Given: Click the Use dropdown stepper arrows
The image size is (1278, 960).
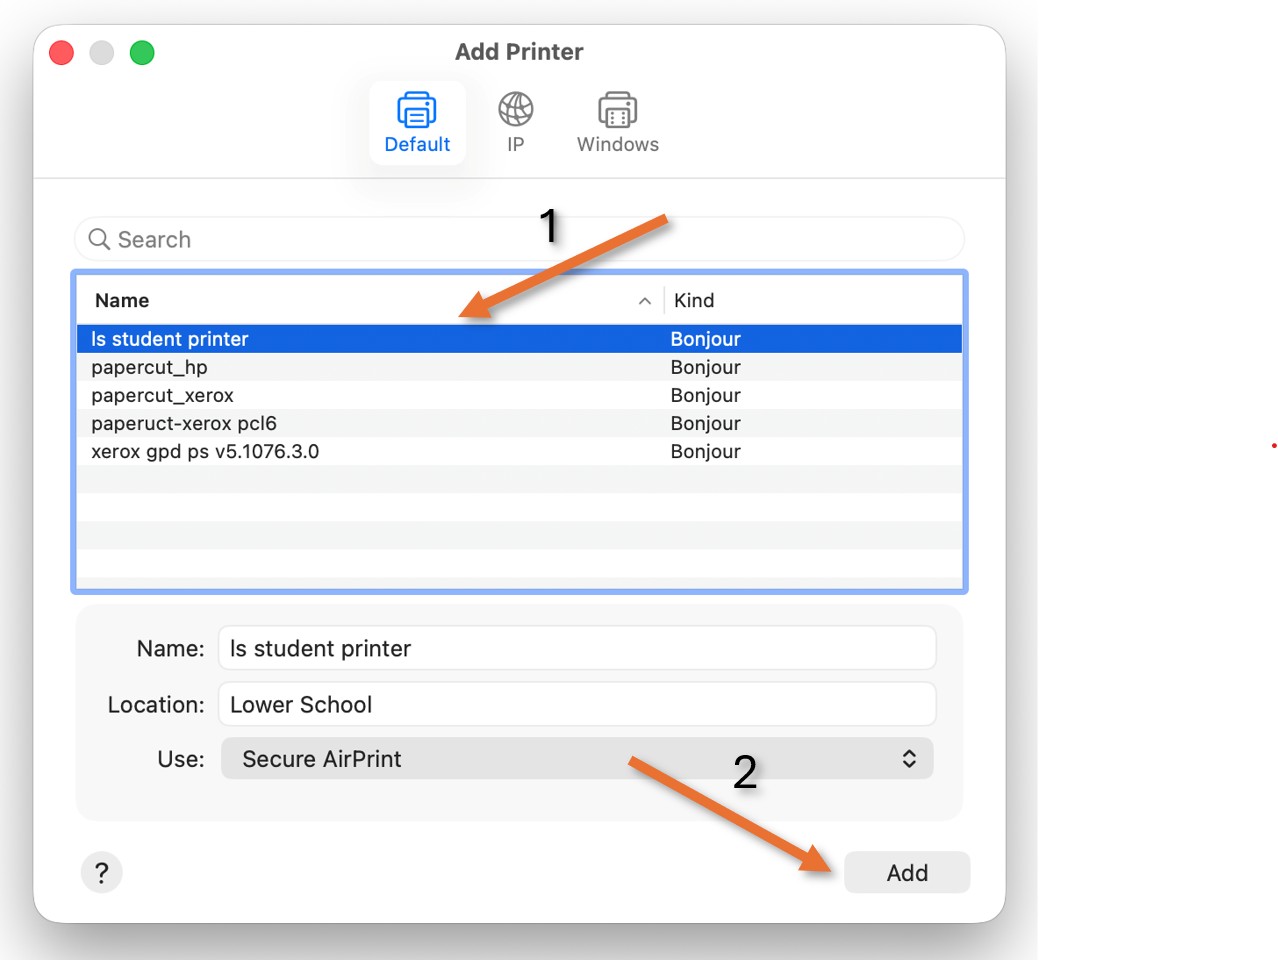Looking at the screenshot, I should [x=909, y=758].
